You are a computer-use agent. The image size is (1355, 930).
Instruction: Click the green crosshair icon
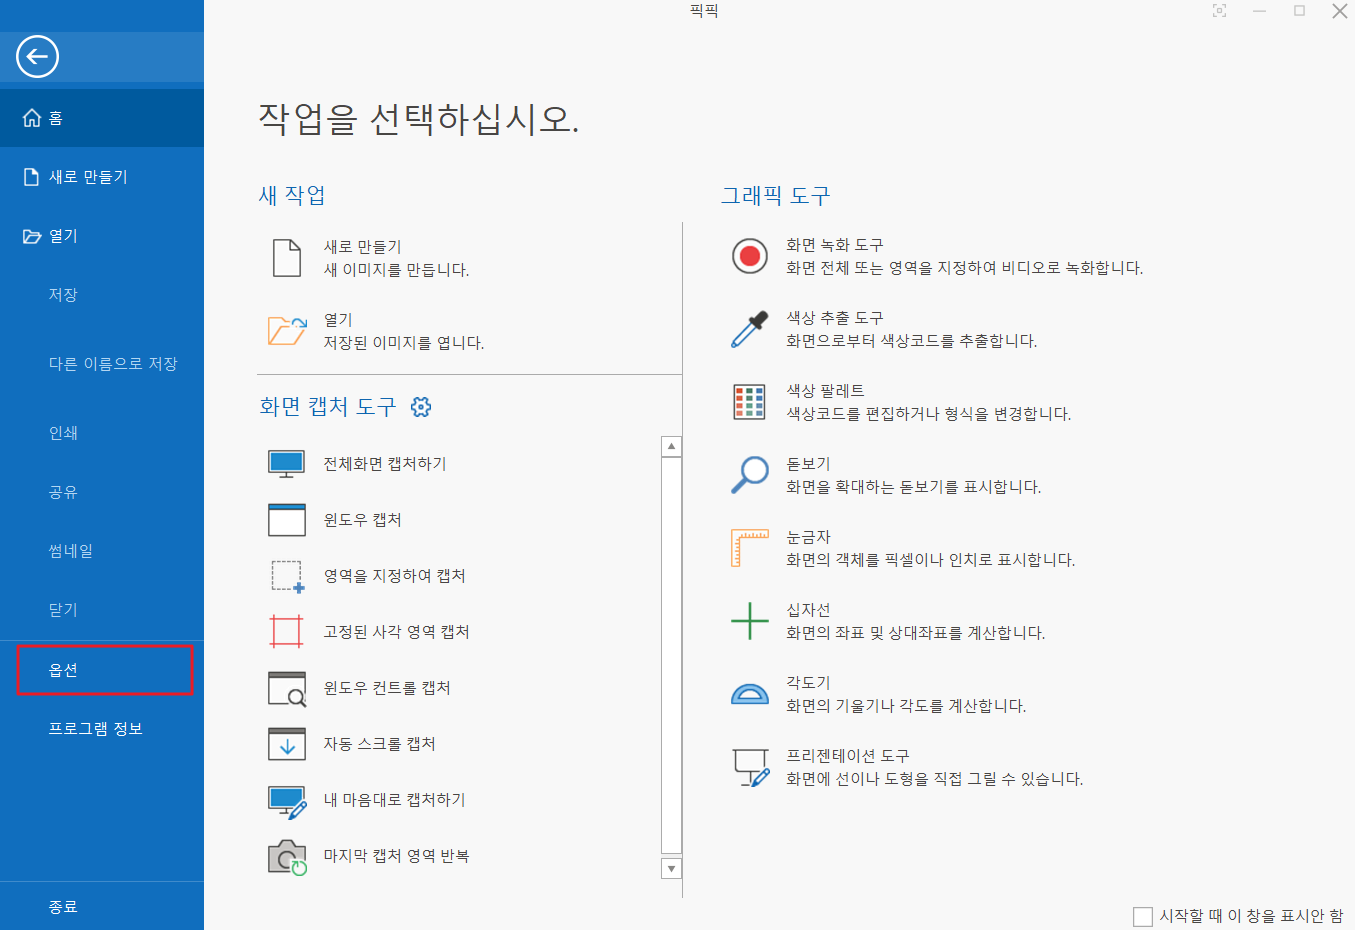[750, 621]
